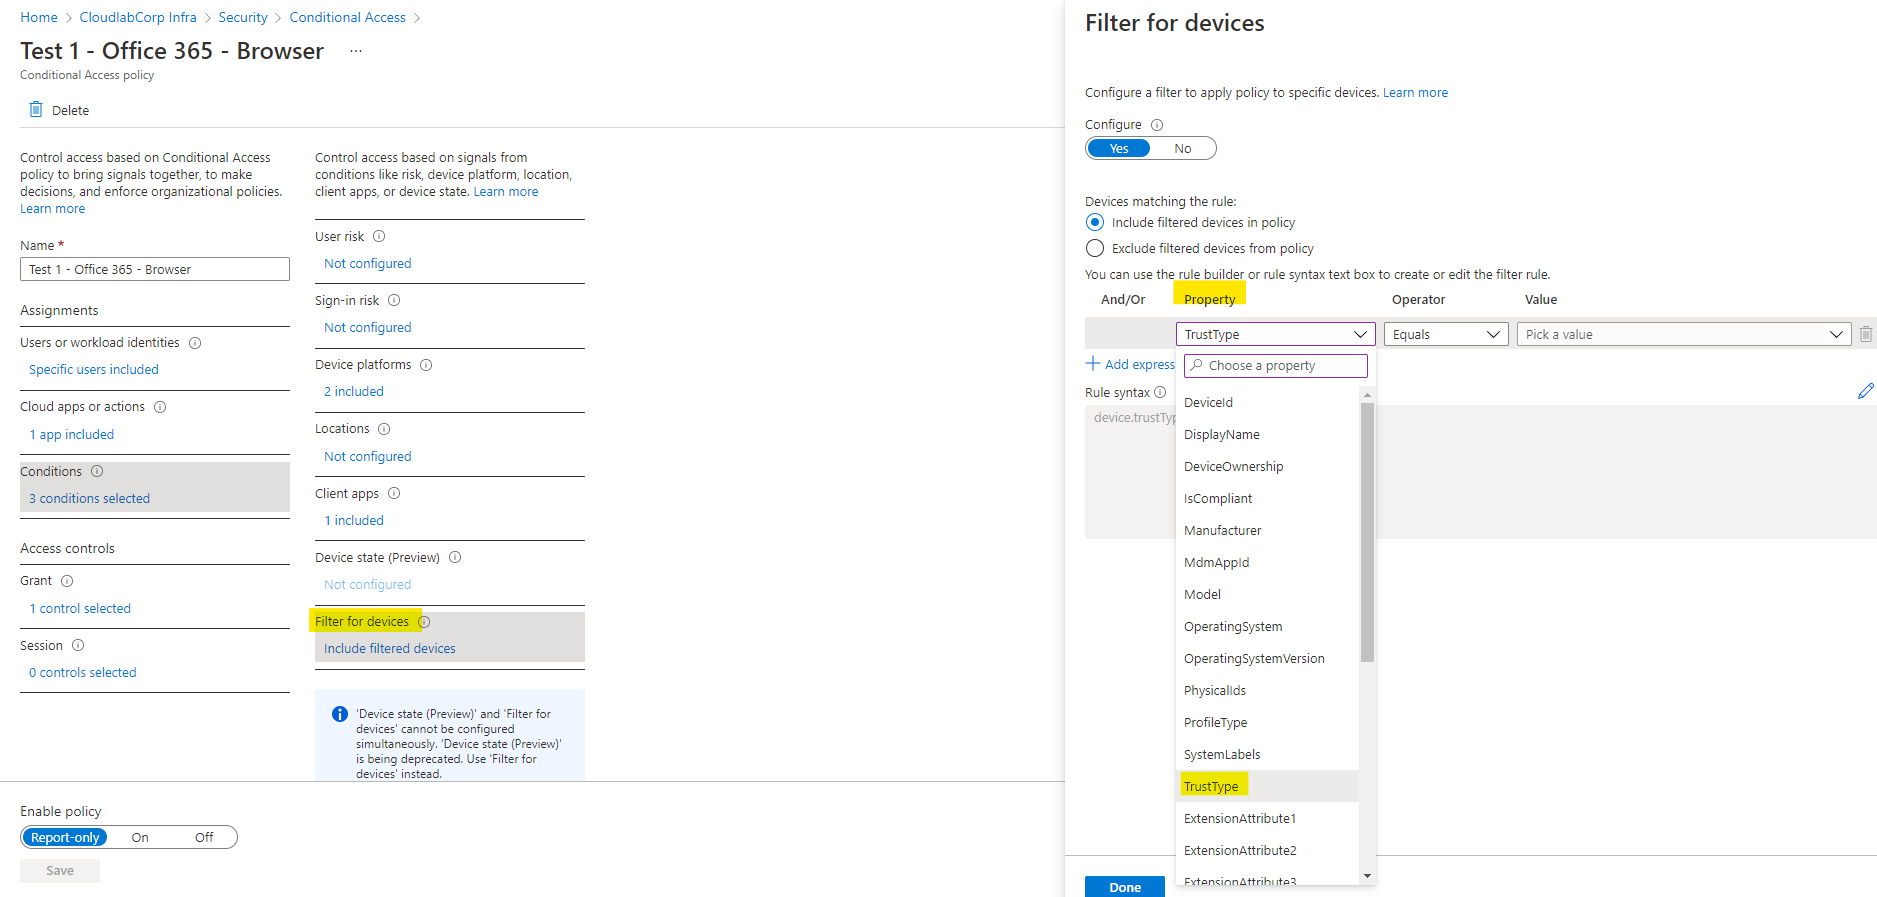1877x897 pixels.
Task: Click the Done button
Action: coord(1125,886)
